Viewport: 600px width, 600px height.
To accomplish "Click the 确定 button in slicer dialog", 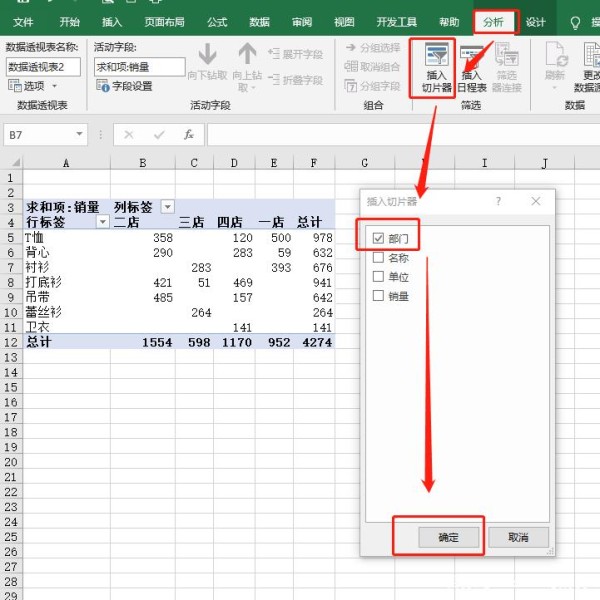I will click(448, 537).
